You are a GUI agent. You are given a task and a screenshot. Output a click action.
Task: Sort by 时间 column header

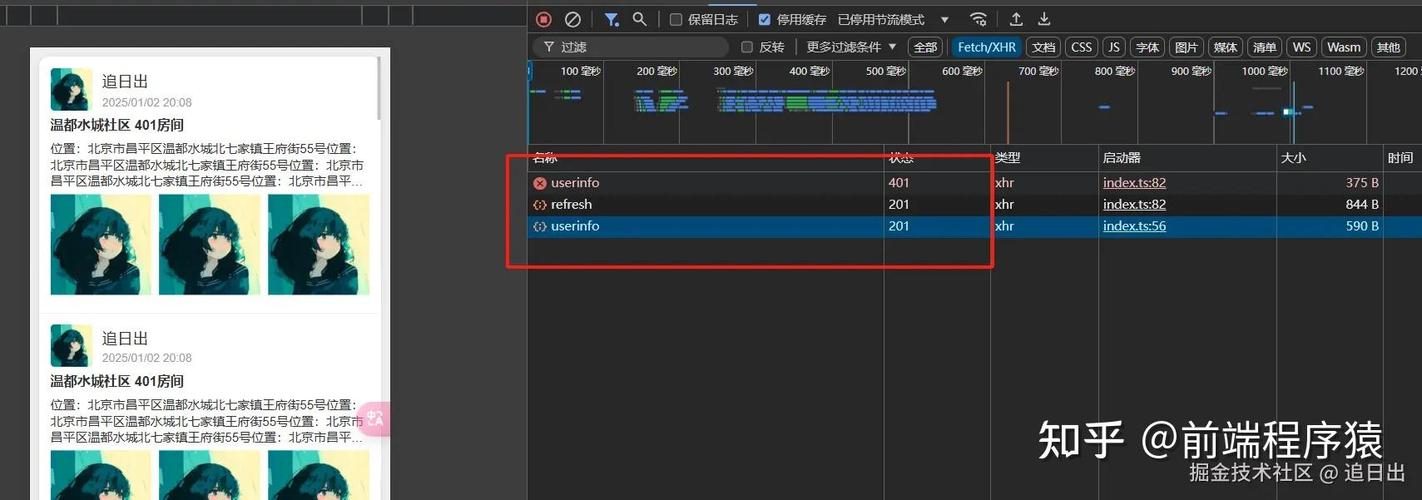click(x=1401, y=158)
